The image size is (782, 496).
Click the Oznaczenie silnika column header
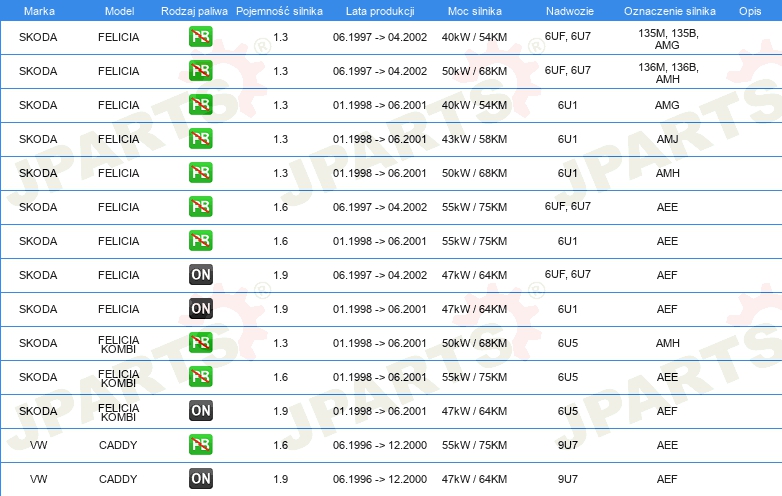[x=669, y=11]
